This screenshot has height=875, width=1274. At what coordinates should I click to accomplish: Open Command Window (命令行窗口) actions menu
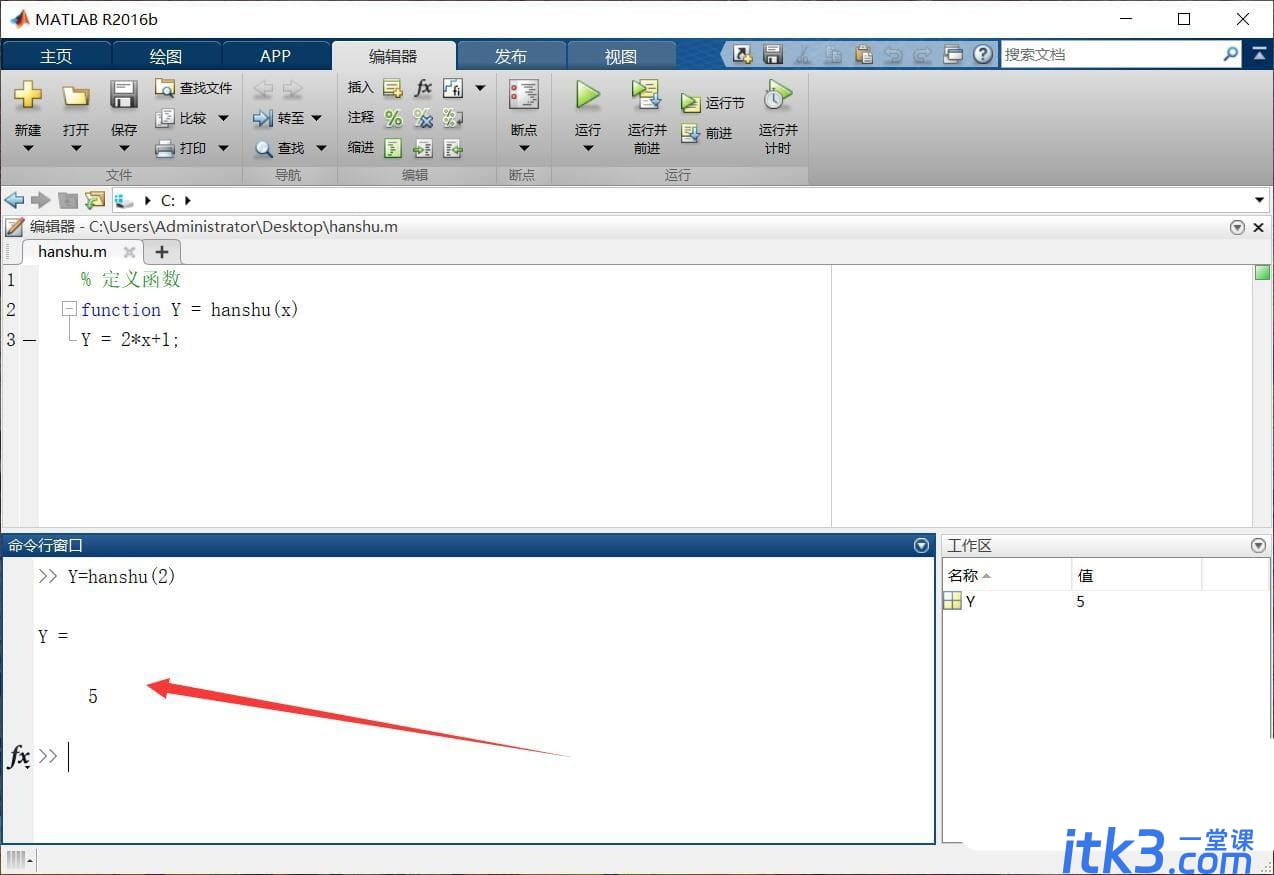click(x=921, y=545)
